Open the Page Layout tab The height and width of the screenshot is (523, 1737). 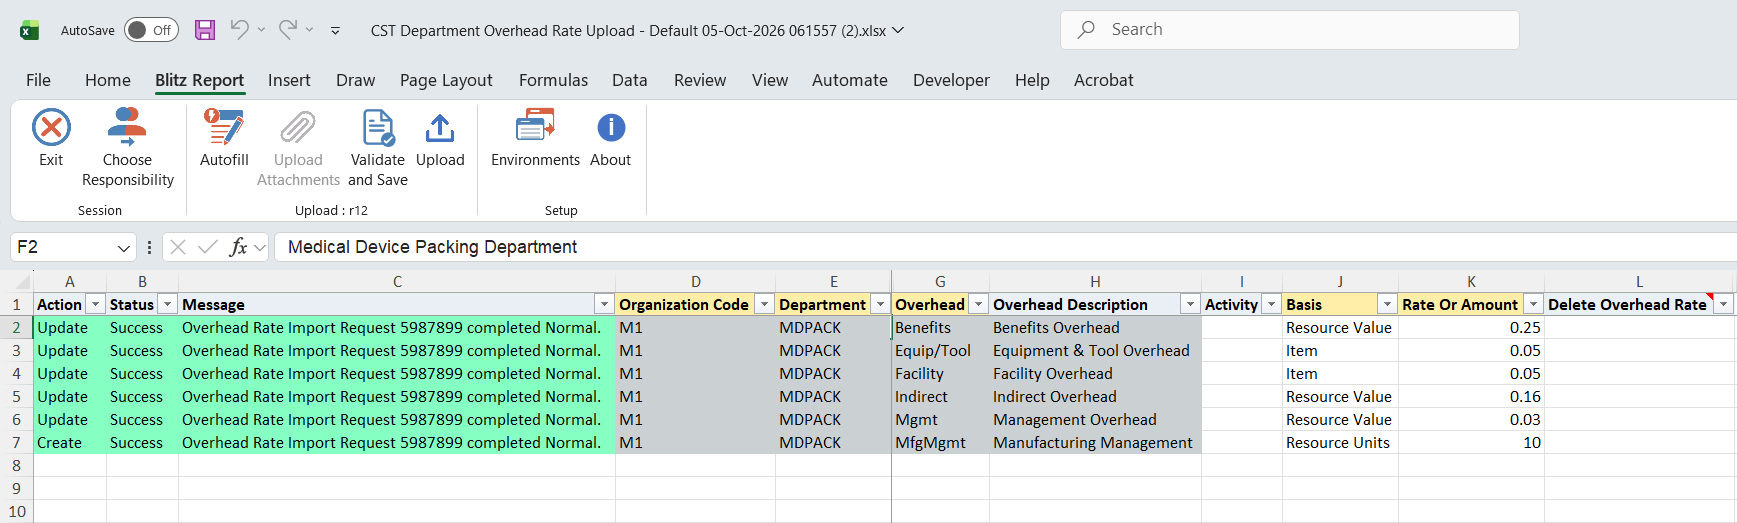(x=446, y=80)
